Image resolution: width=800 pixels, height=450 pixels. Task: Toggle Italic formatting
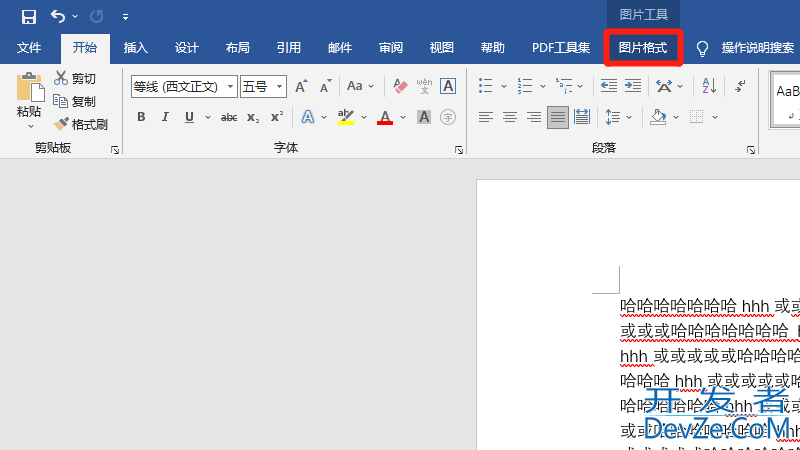[x=165, y=117]
